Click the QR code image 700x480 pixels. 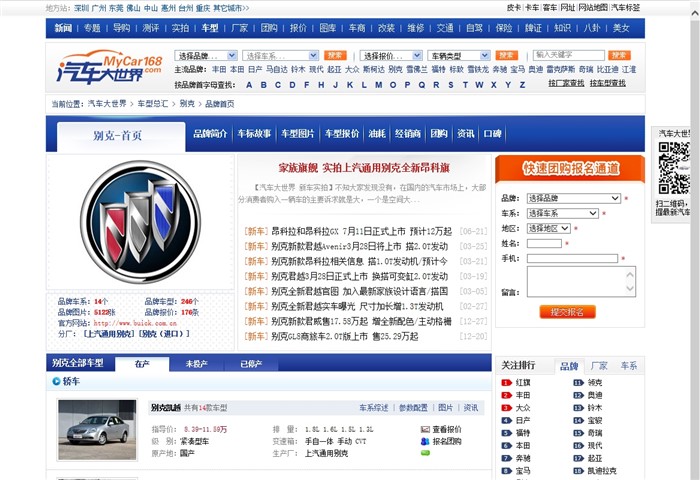[674, 168]
